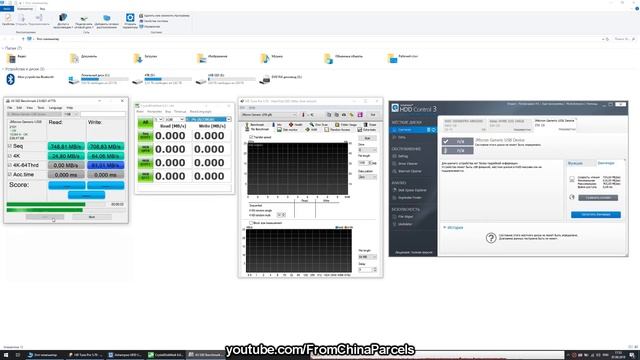Image resolution: width=640 pixels, height=360 pixels.
Task: Click Start button in HD Tune file benchmark
Action: click(x=367, y=138)
